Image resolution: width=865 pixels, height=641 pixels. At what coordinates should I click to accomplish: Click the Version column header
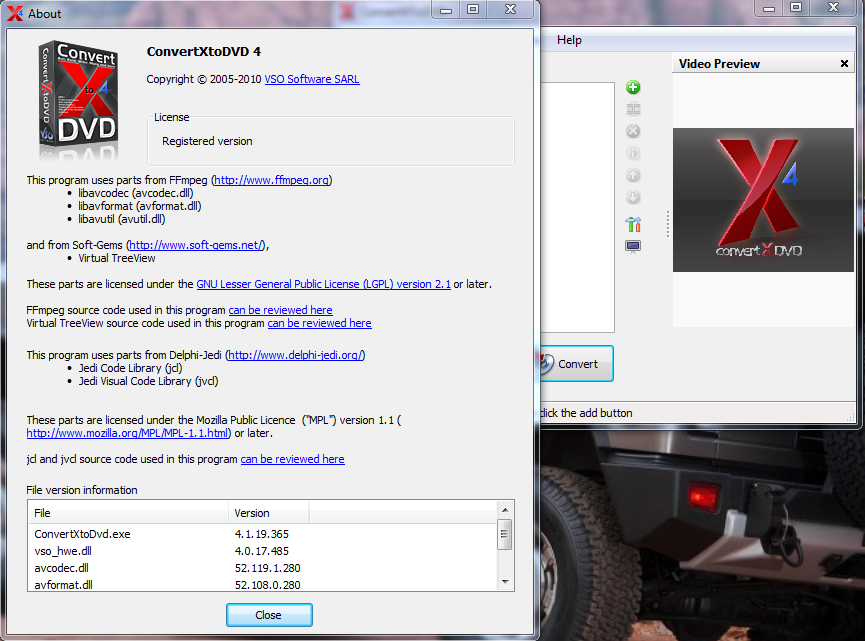269,513
